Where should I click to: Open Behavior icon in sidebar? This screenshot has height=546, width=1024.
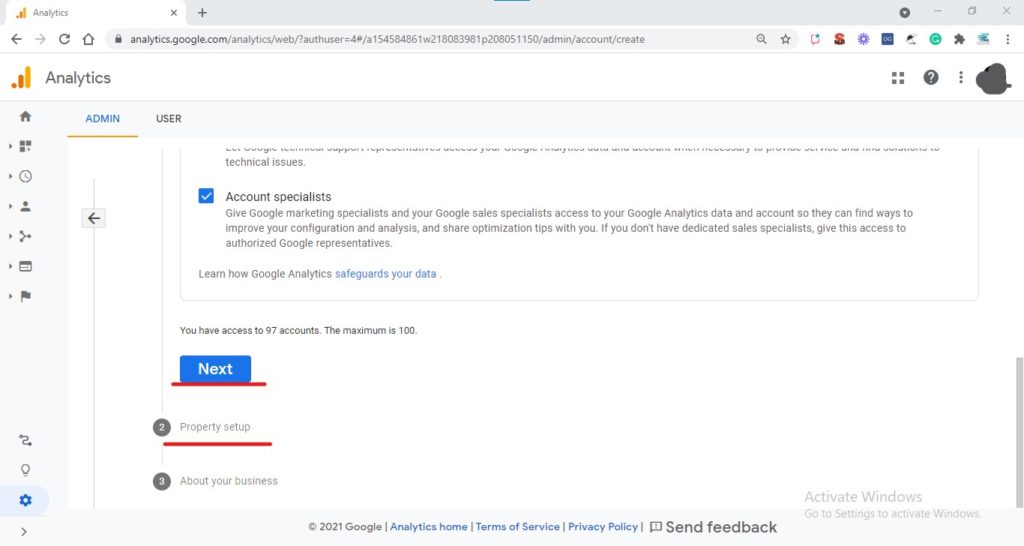click(25, 266)
